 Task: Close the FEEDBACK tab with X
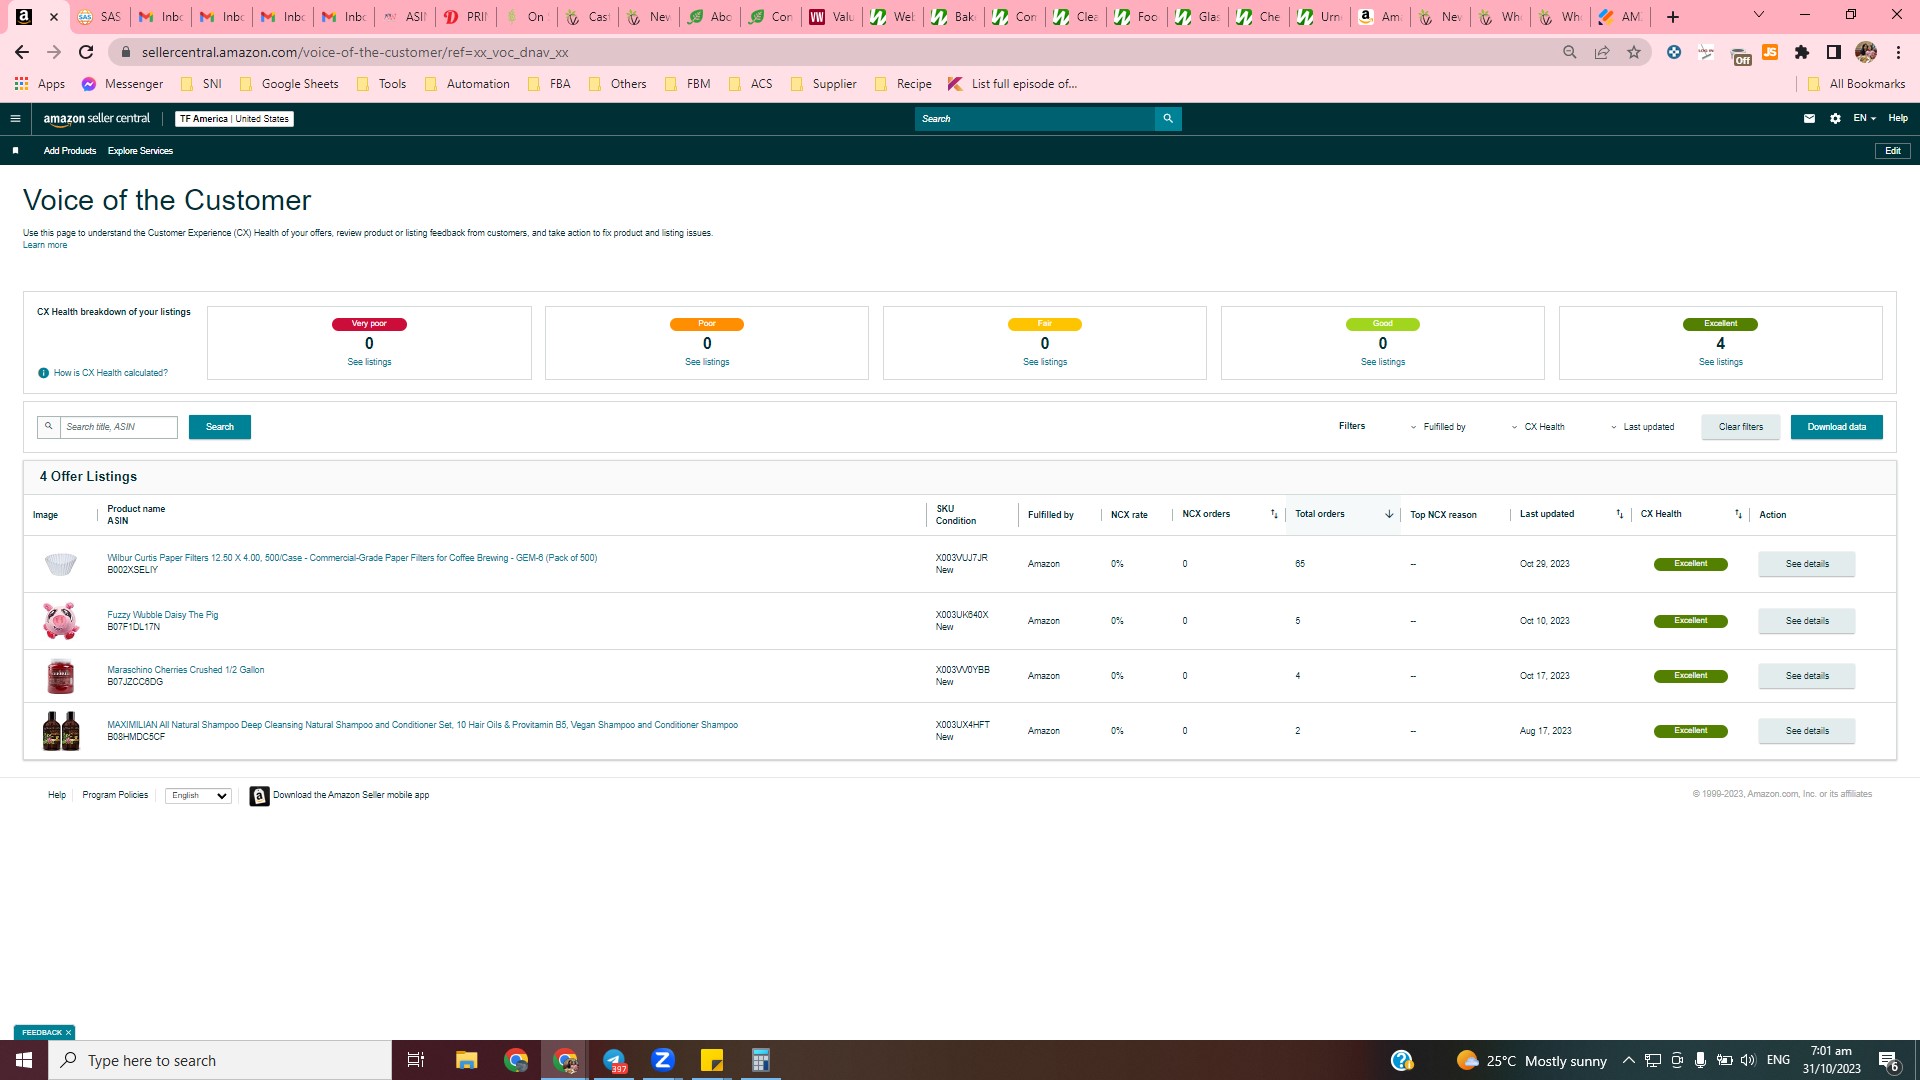[x=68, y=1032]
